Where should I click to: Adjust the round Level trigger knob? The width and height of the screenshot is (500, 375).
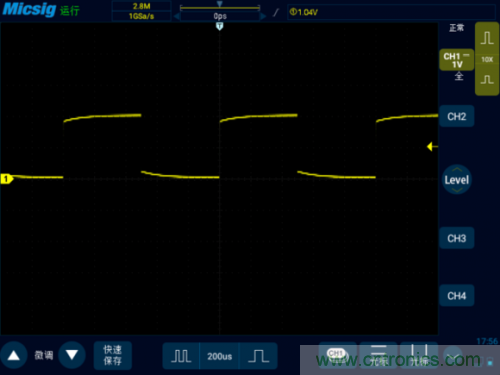pos(457,180)
